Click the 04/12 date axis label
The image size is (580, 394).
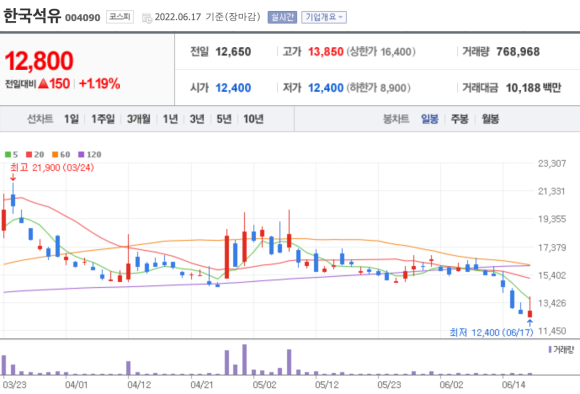[139, 385]
